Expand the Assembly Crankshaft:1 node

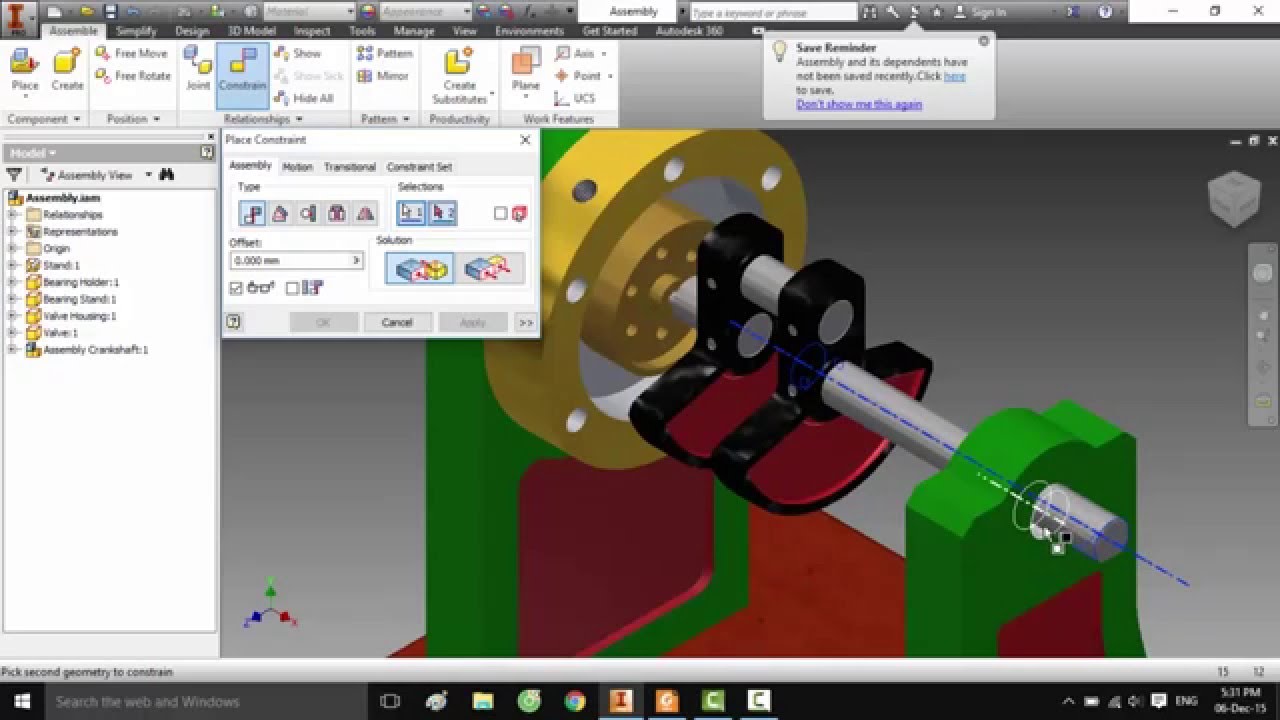coord(12,350)
